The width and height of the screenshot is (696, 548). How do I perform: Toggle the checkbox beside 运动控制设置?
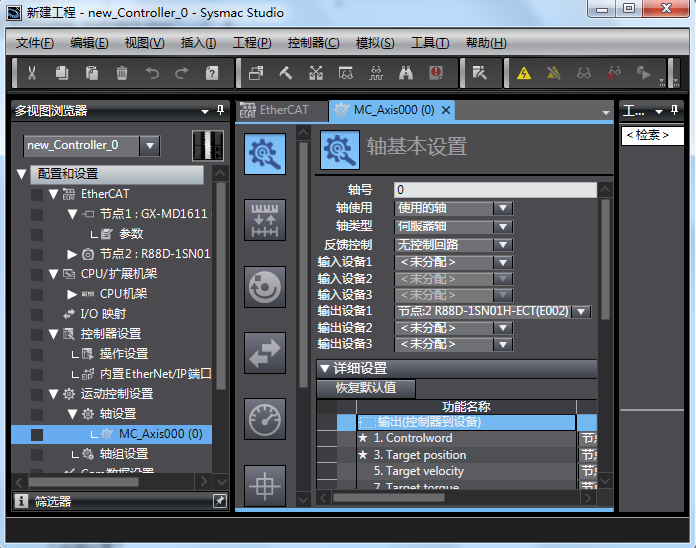tap(37, 394)
